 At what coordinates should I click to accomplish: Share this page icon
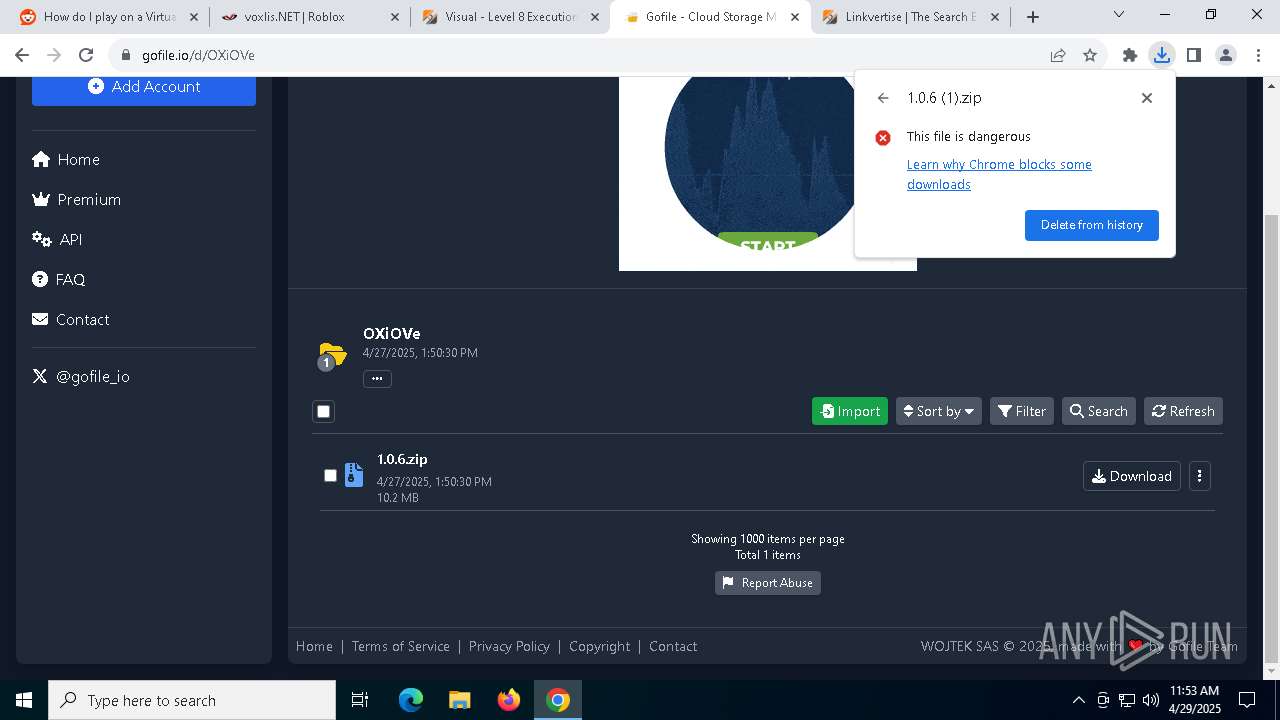[1058, 56]
